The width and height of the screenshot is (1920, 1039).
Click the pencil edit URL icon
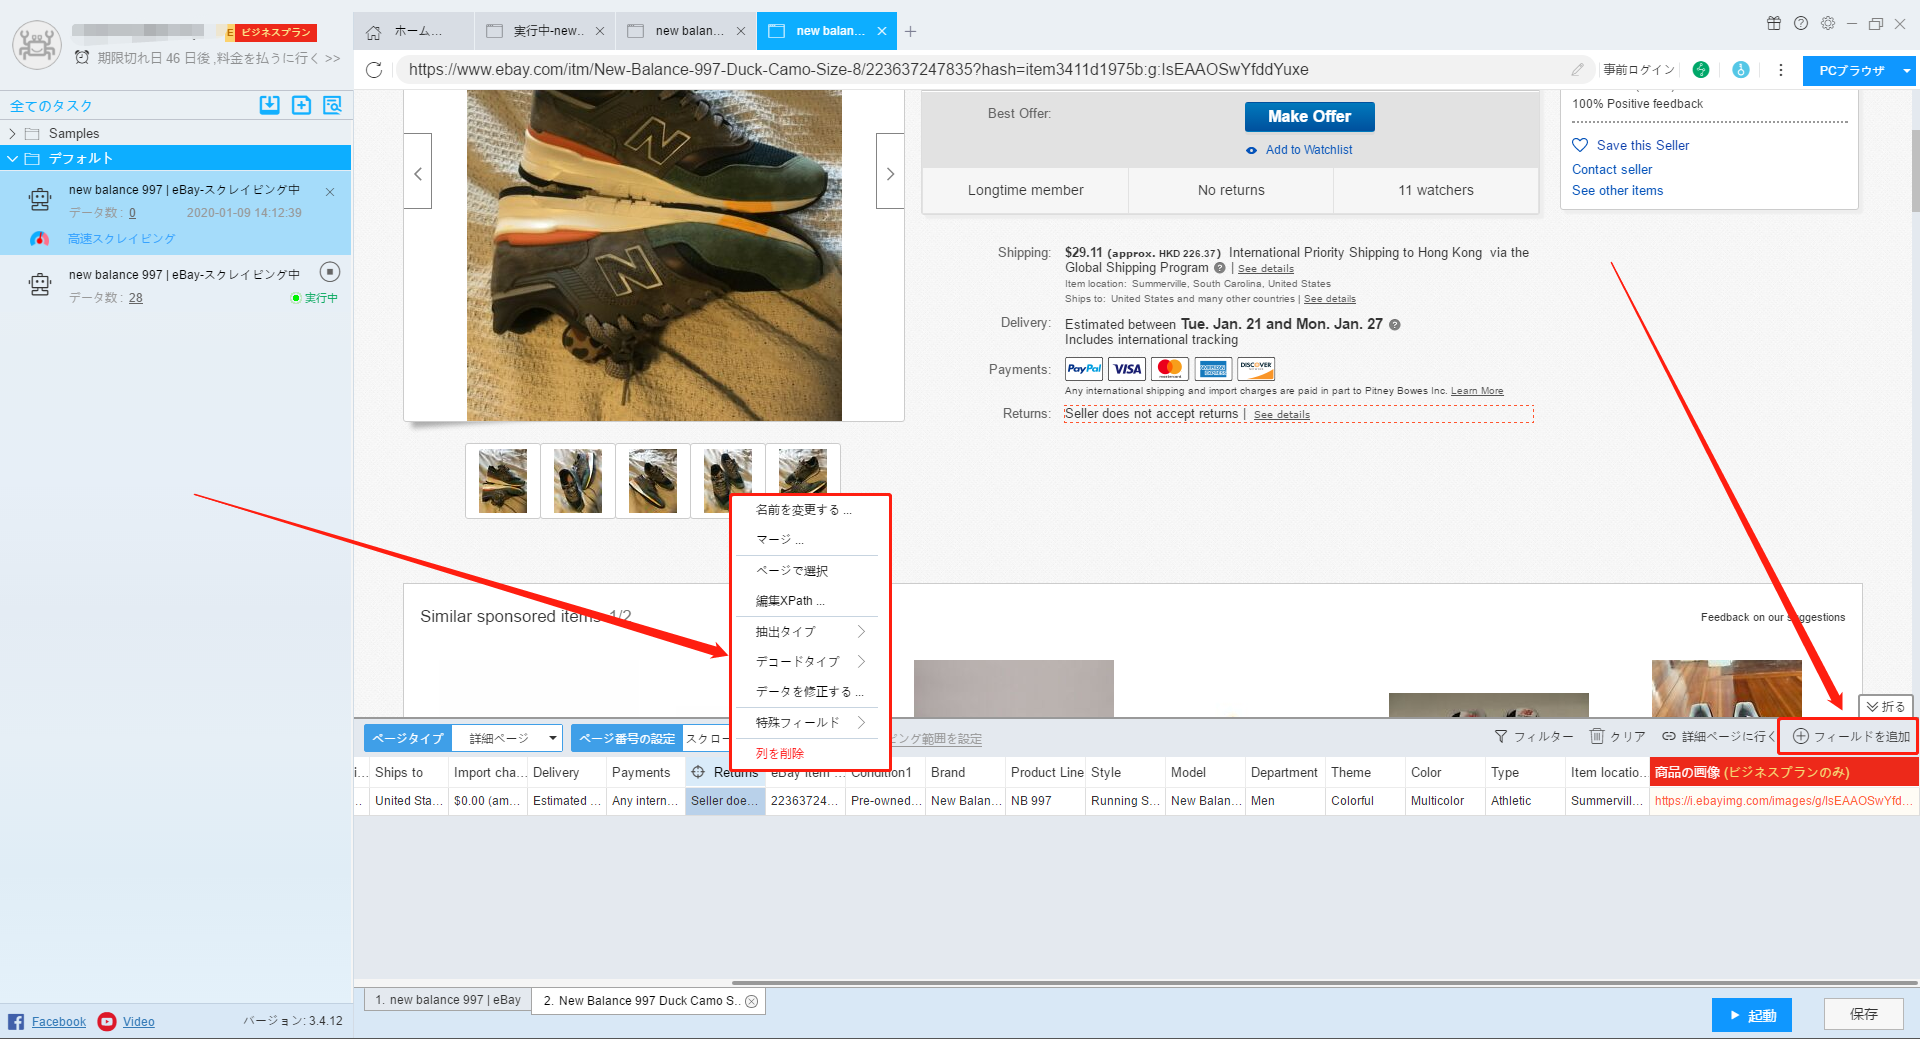tap(1577, 70)
